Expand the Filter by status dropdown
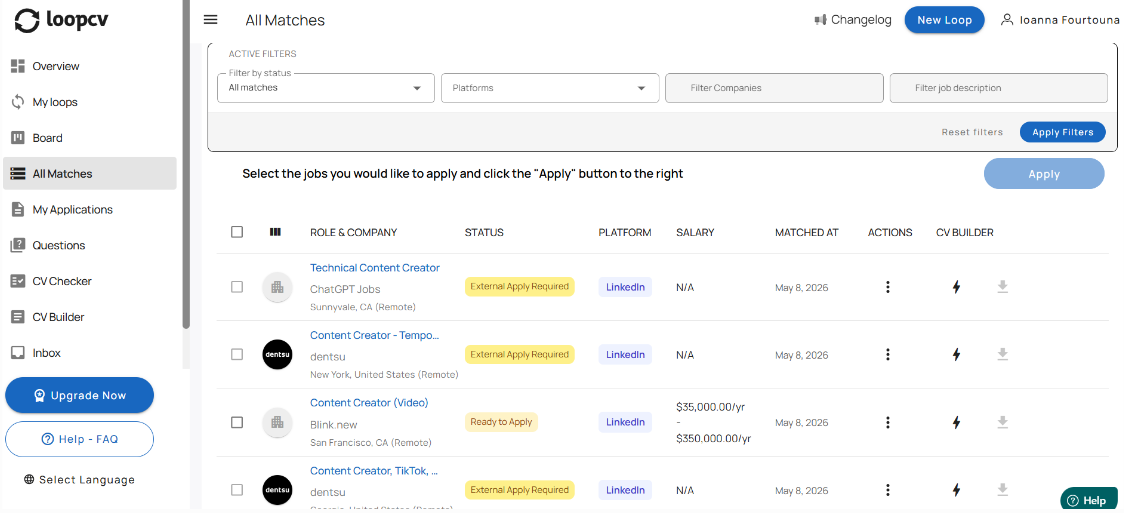1124x513 pixels. (x=325, y=88)
